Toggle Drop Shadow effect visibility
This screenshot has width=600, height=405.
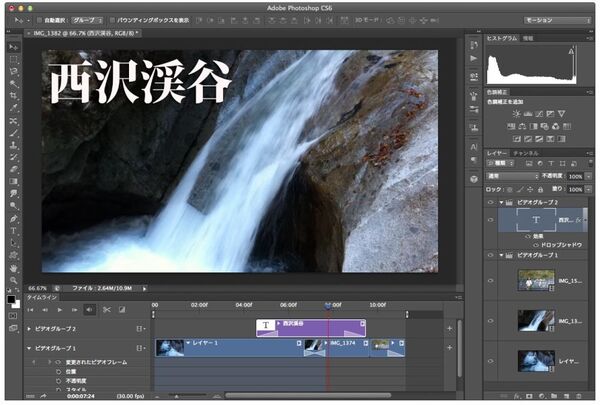pyautogui.click(x=536, y=245)
